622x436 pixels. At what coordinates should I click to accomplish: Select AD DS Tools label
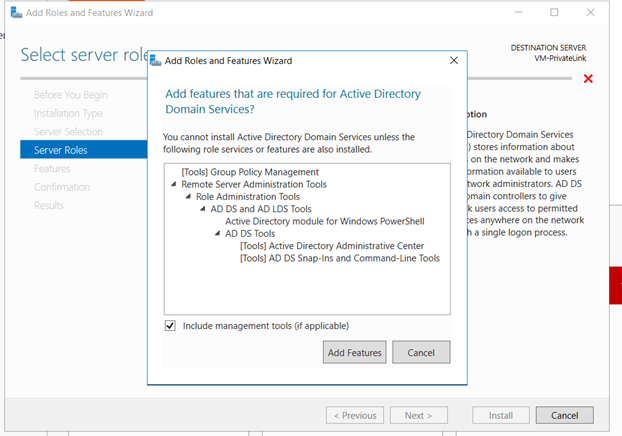pyautogui.click(x=250, y=233)
